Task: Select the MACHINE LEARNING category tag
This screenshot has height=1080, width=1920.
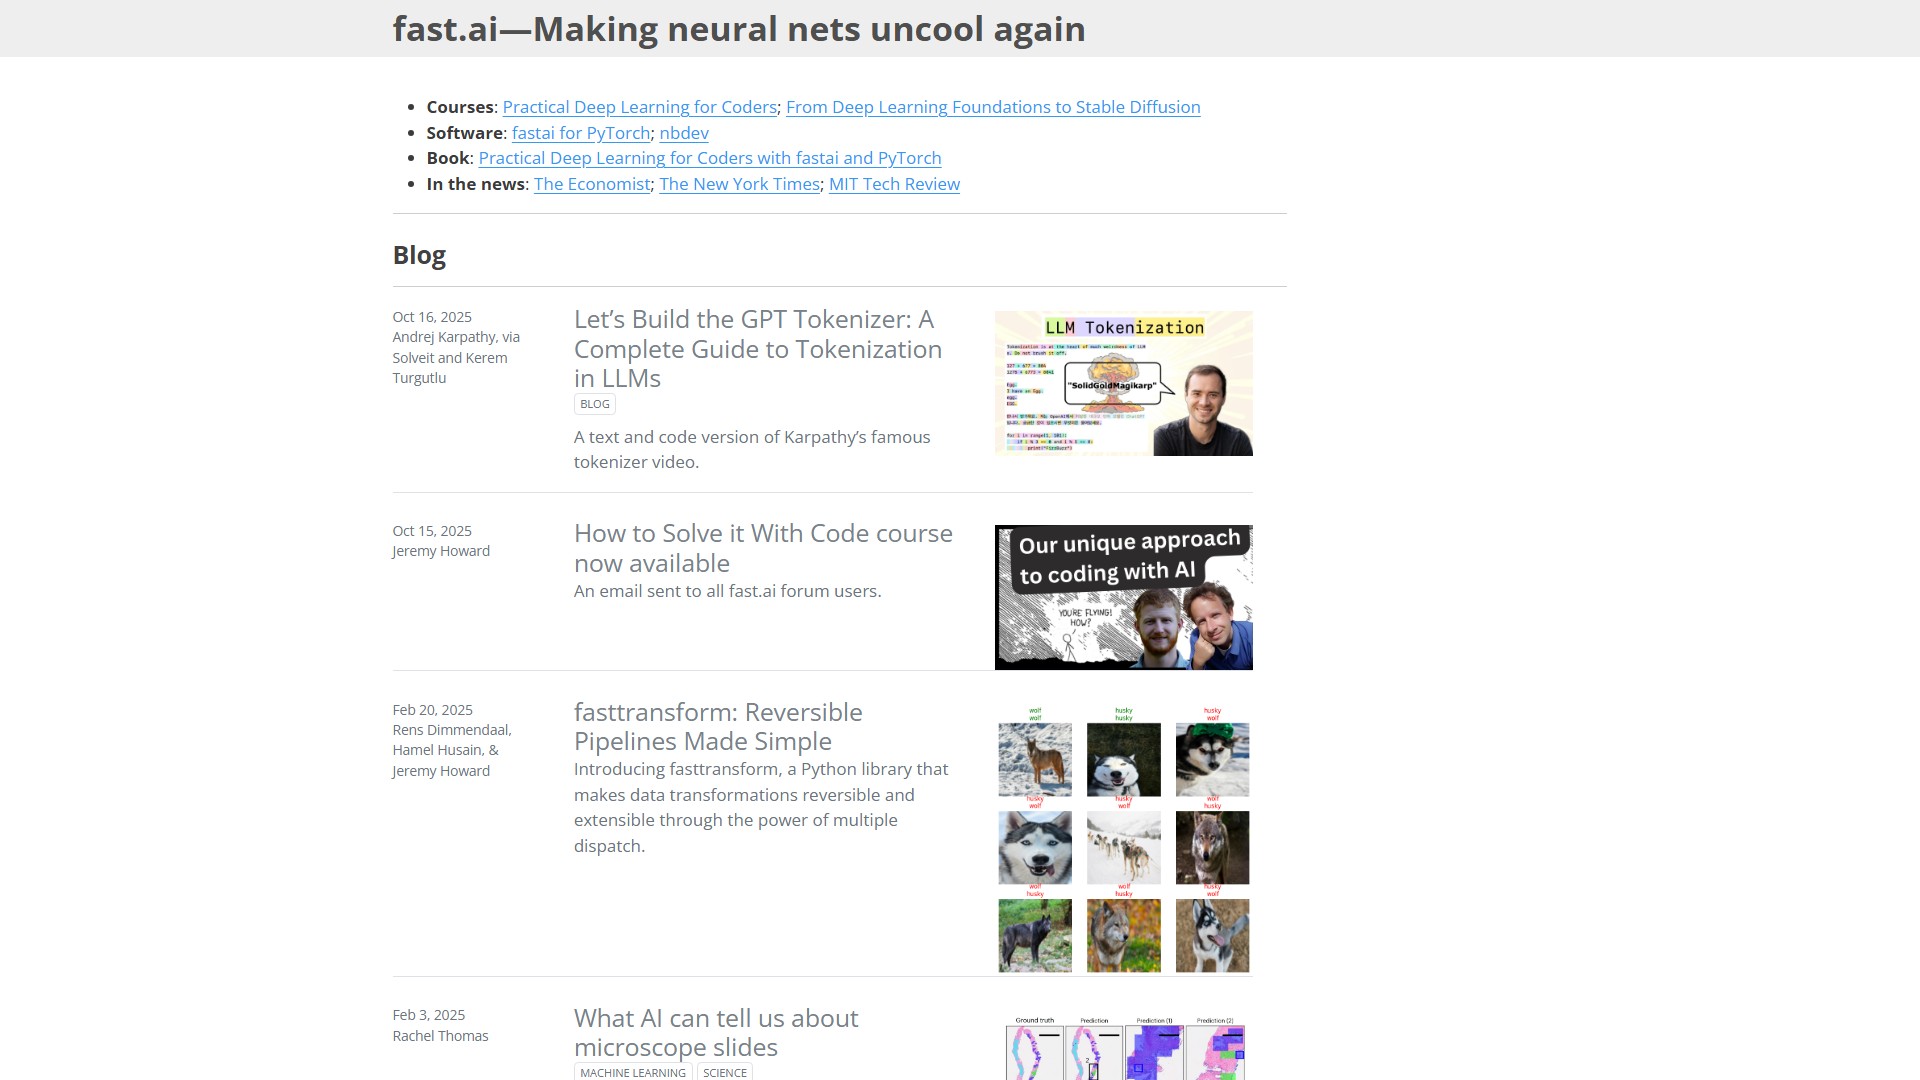Action: tap(633, 1072)
